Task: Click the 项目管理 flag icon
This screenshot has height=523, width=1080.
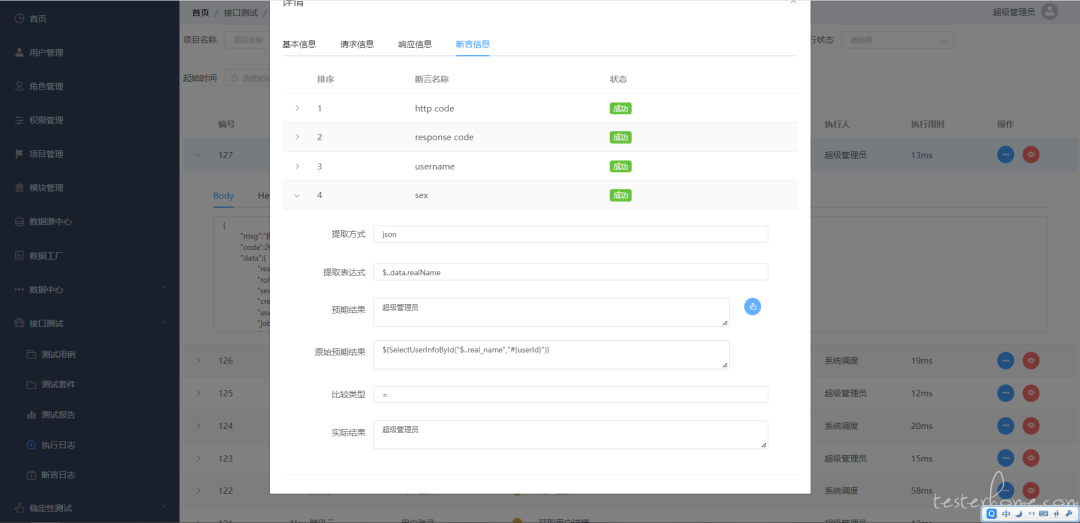Action: click(19, 154)
